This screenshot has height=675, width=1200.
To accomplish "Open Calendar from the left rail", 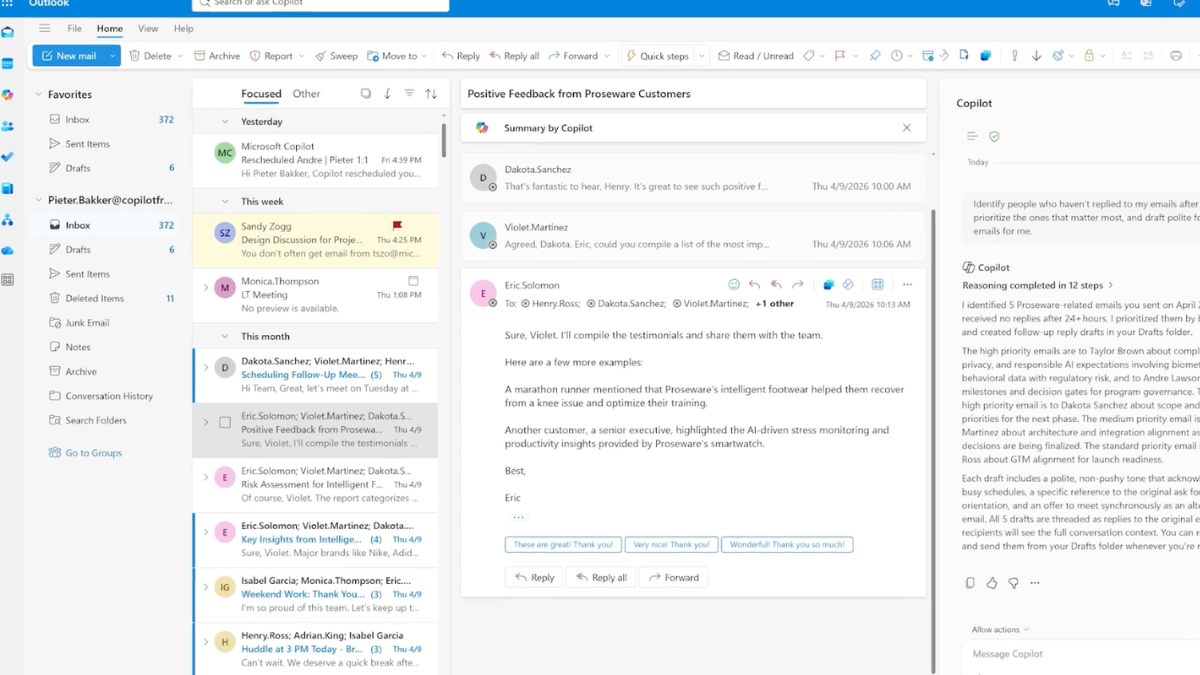I will coord(7,64).
